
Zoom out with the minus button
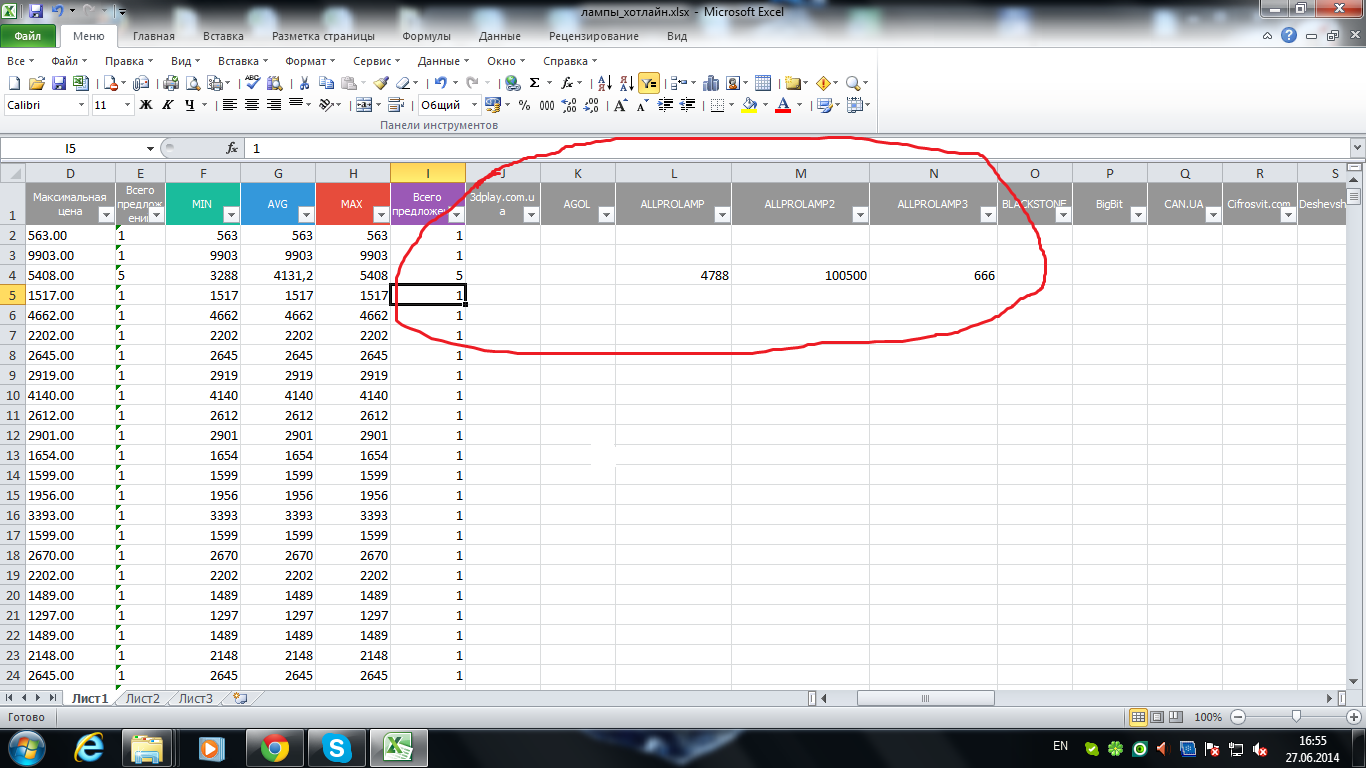click(1238, 717)
